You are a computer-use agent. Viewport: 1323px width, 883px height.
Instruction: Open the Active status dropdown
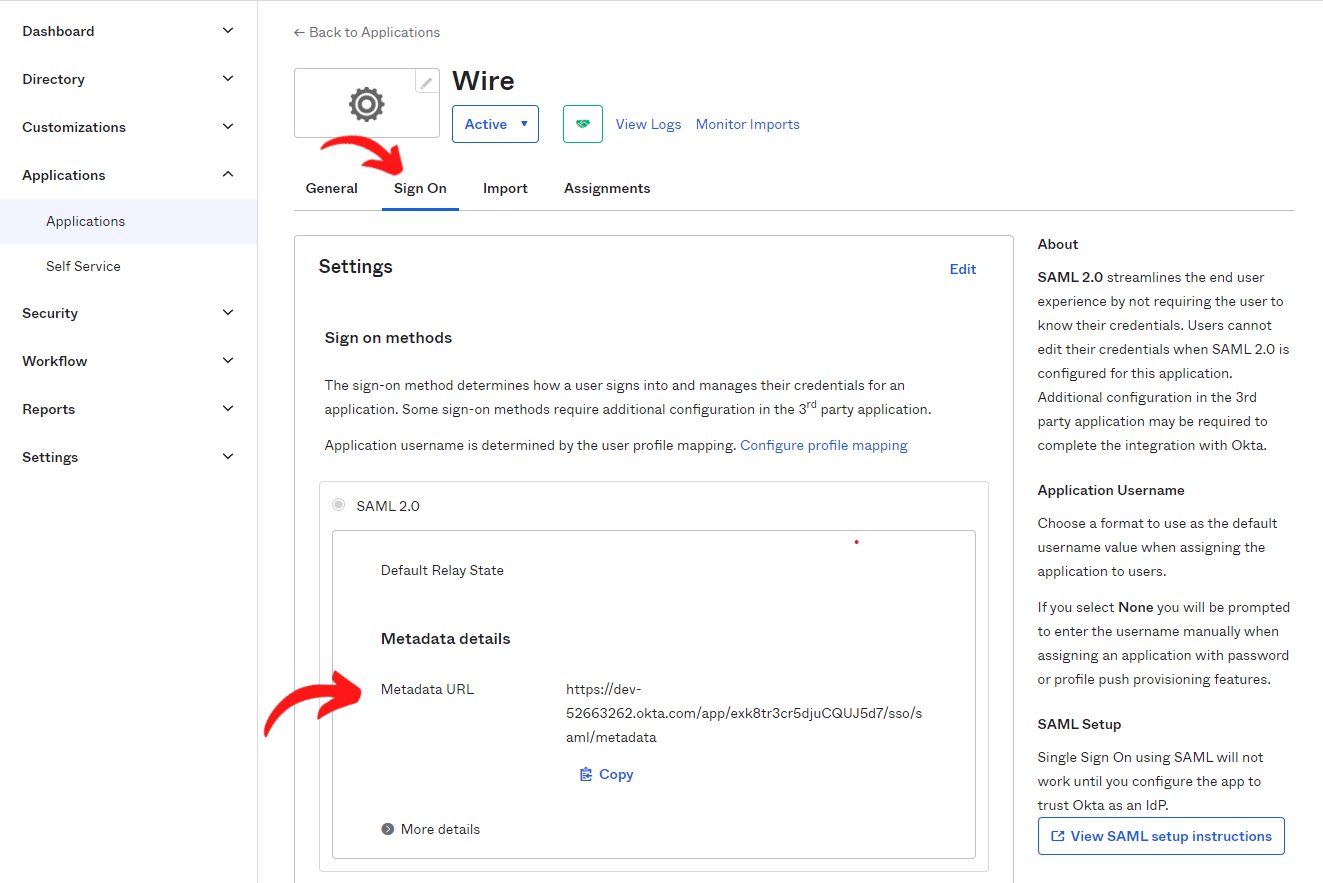click(x=495, y=124)
